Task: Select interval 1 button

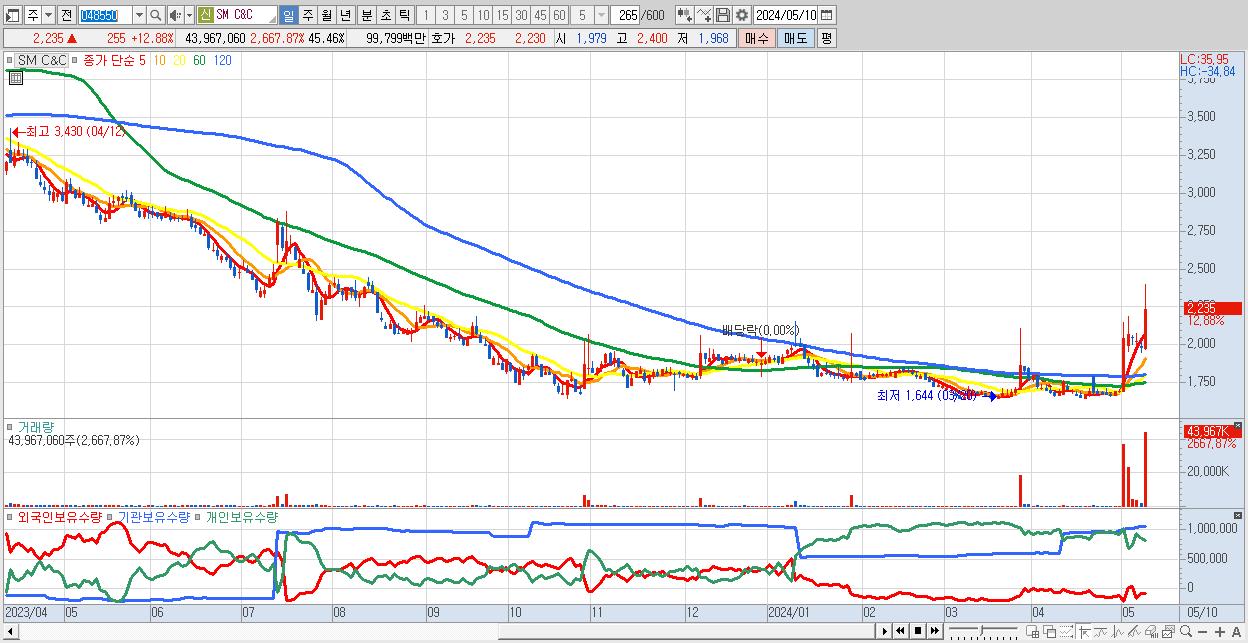Action: click(426, 15)
